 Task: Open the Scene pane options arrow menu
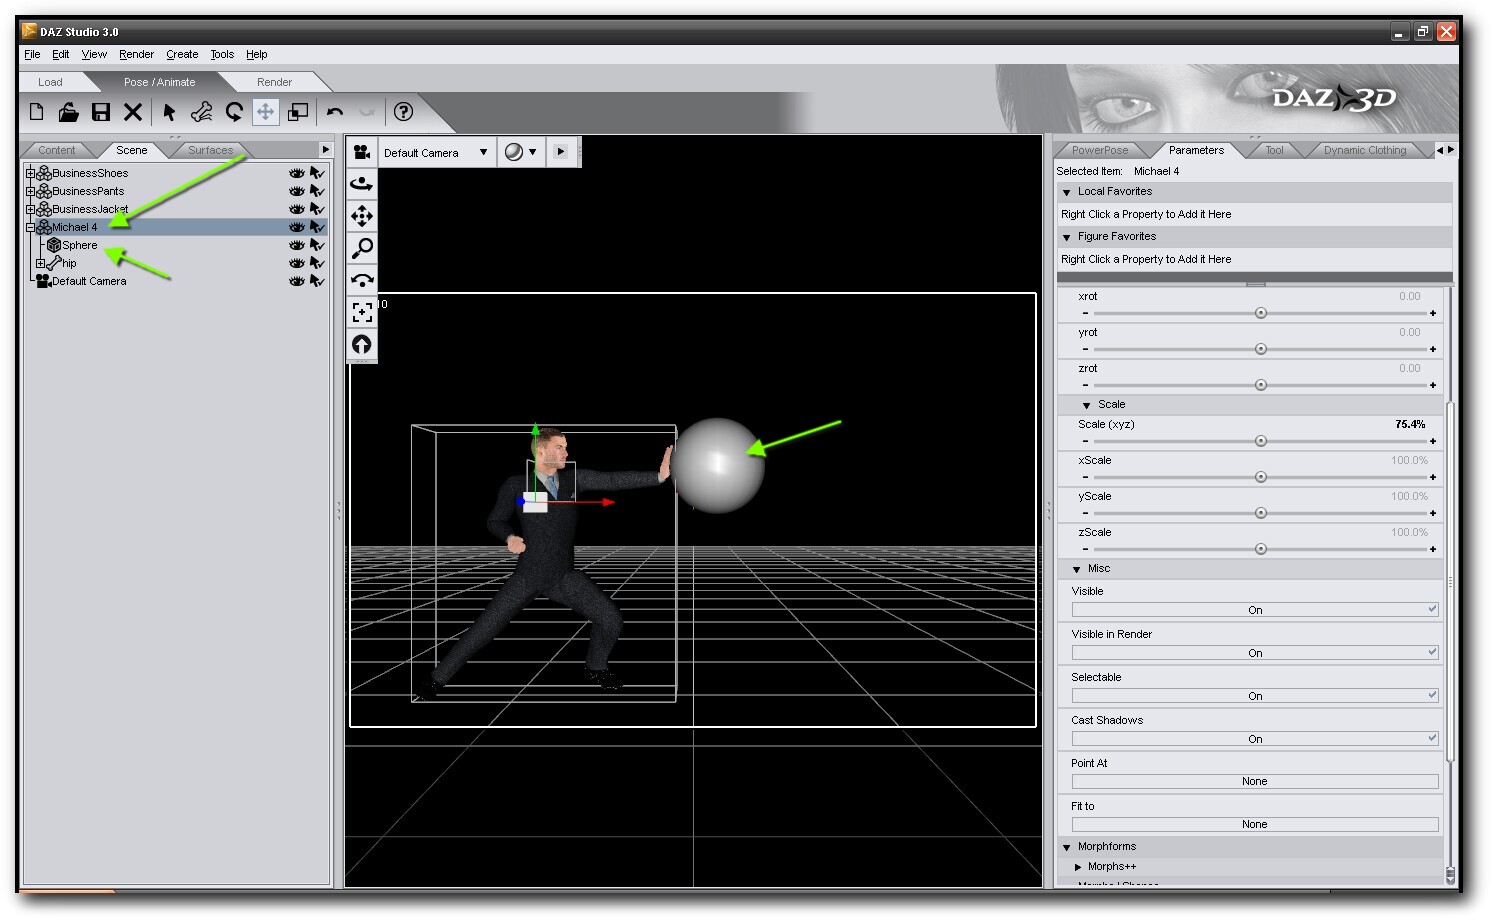tap(325, 150)
